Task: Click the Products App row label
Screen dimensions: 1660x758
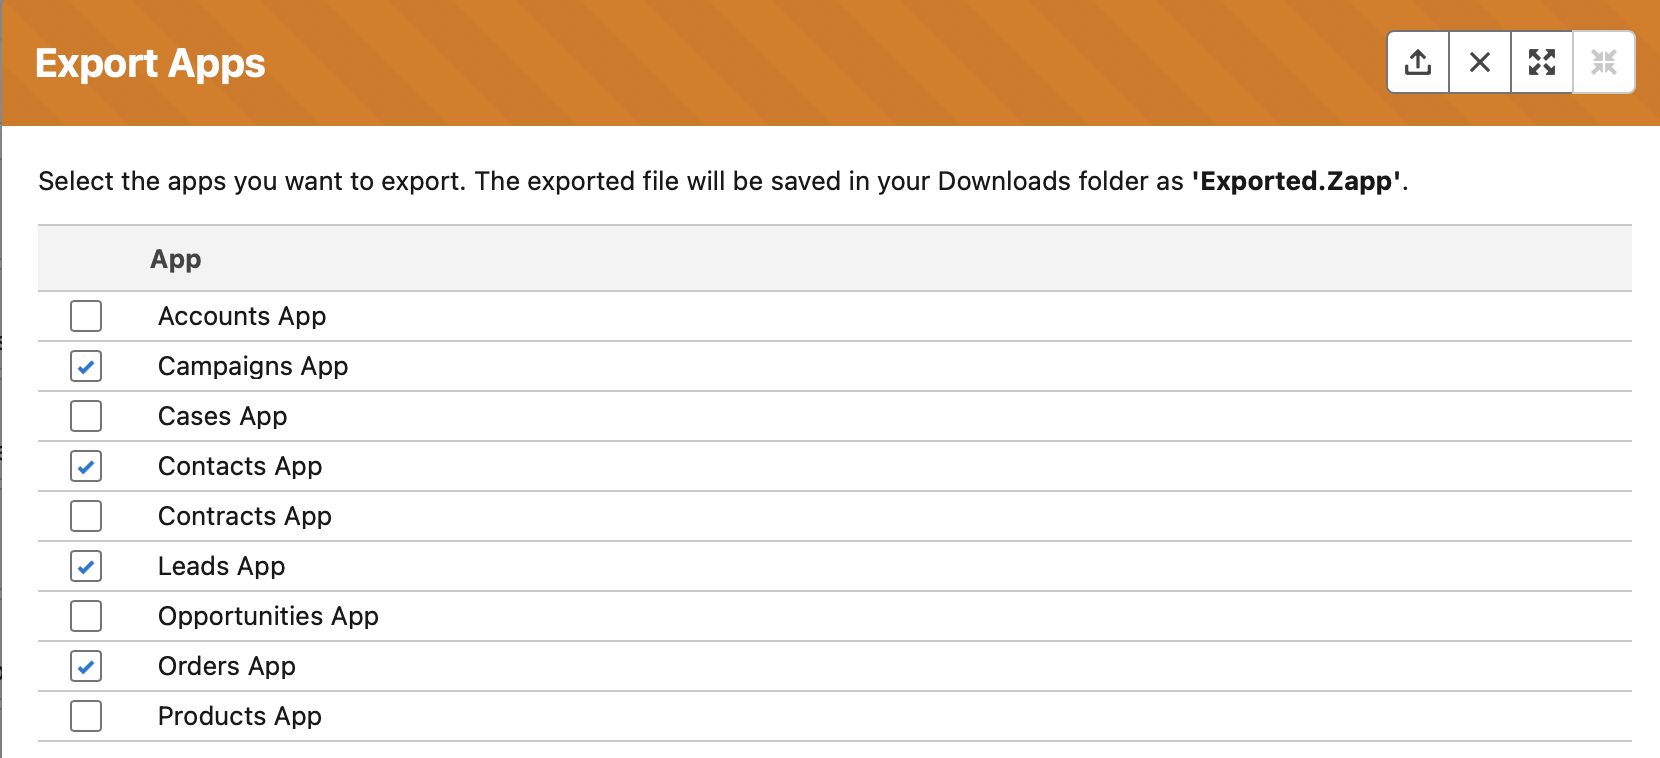Action: tap(240, 716)
